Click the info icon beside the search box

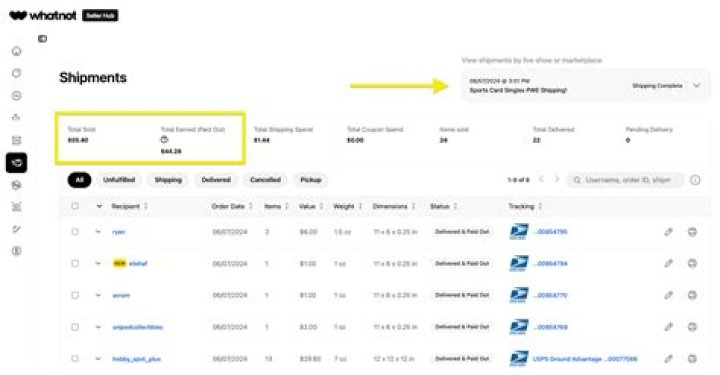695,180
